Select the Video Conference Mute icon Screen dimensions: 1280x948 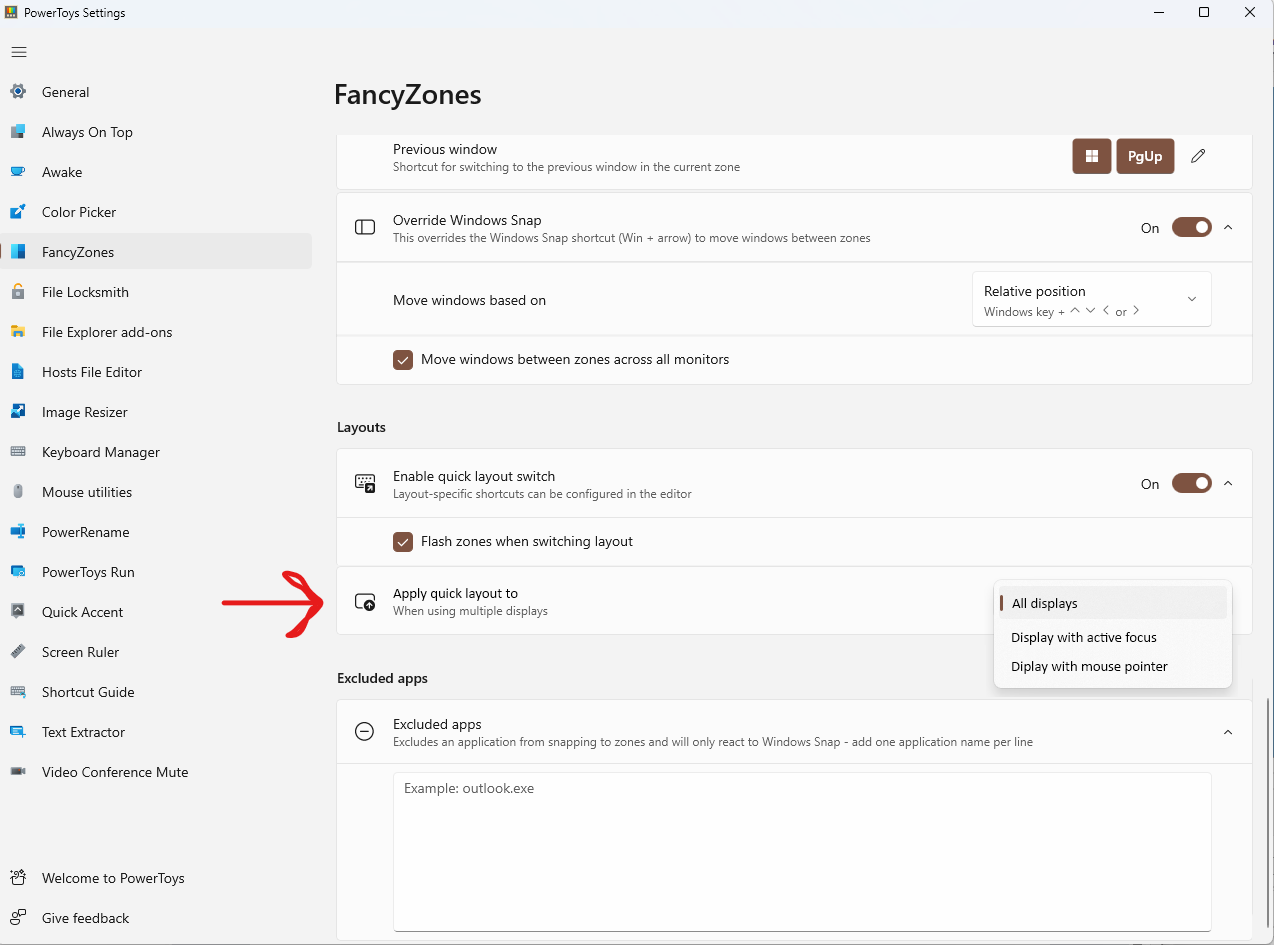coord(18,772)
